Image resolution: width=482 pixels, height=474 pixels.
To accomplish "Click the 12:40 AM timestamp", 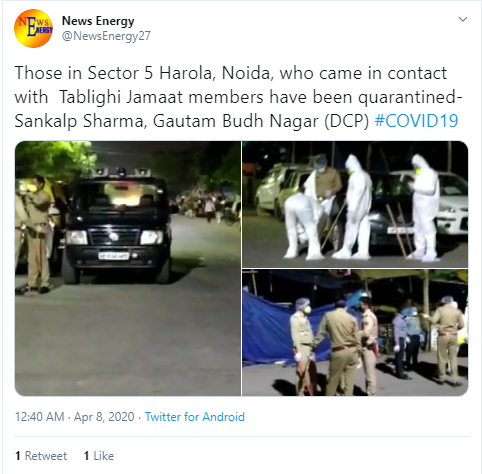I will point(39,417).
